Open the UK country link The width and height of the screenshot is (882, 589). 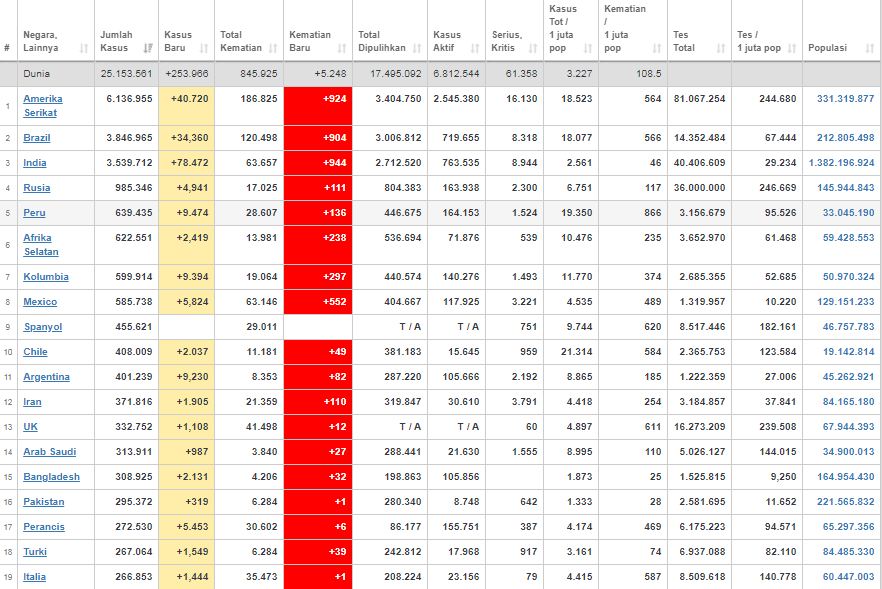tap(30, 427)
